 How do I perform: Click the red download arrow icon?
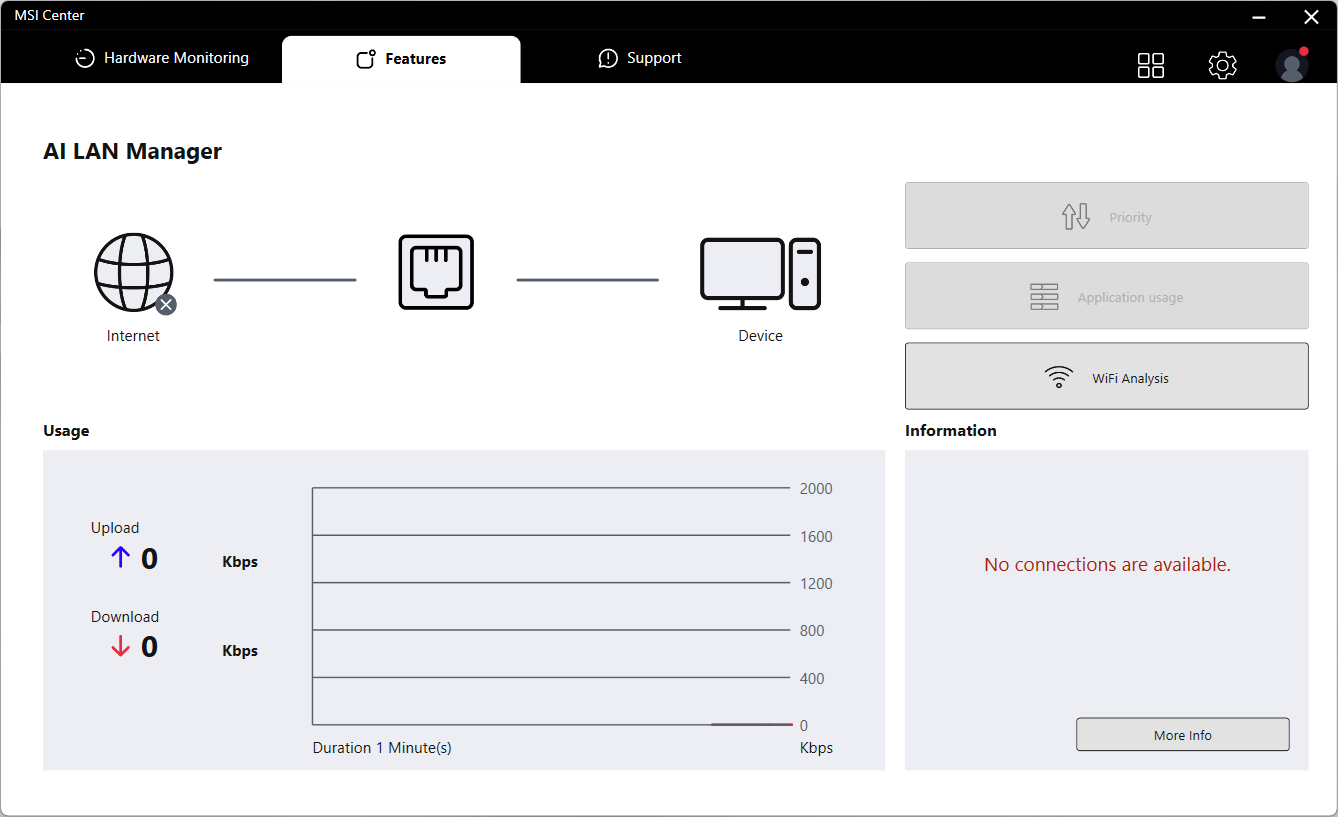point(121,647)
